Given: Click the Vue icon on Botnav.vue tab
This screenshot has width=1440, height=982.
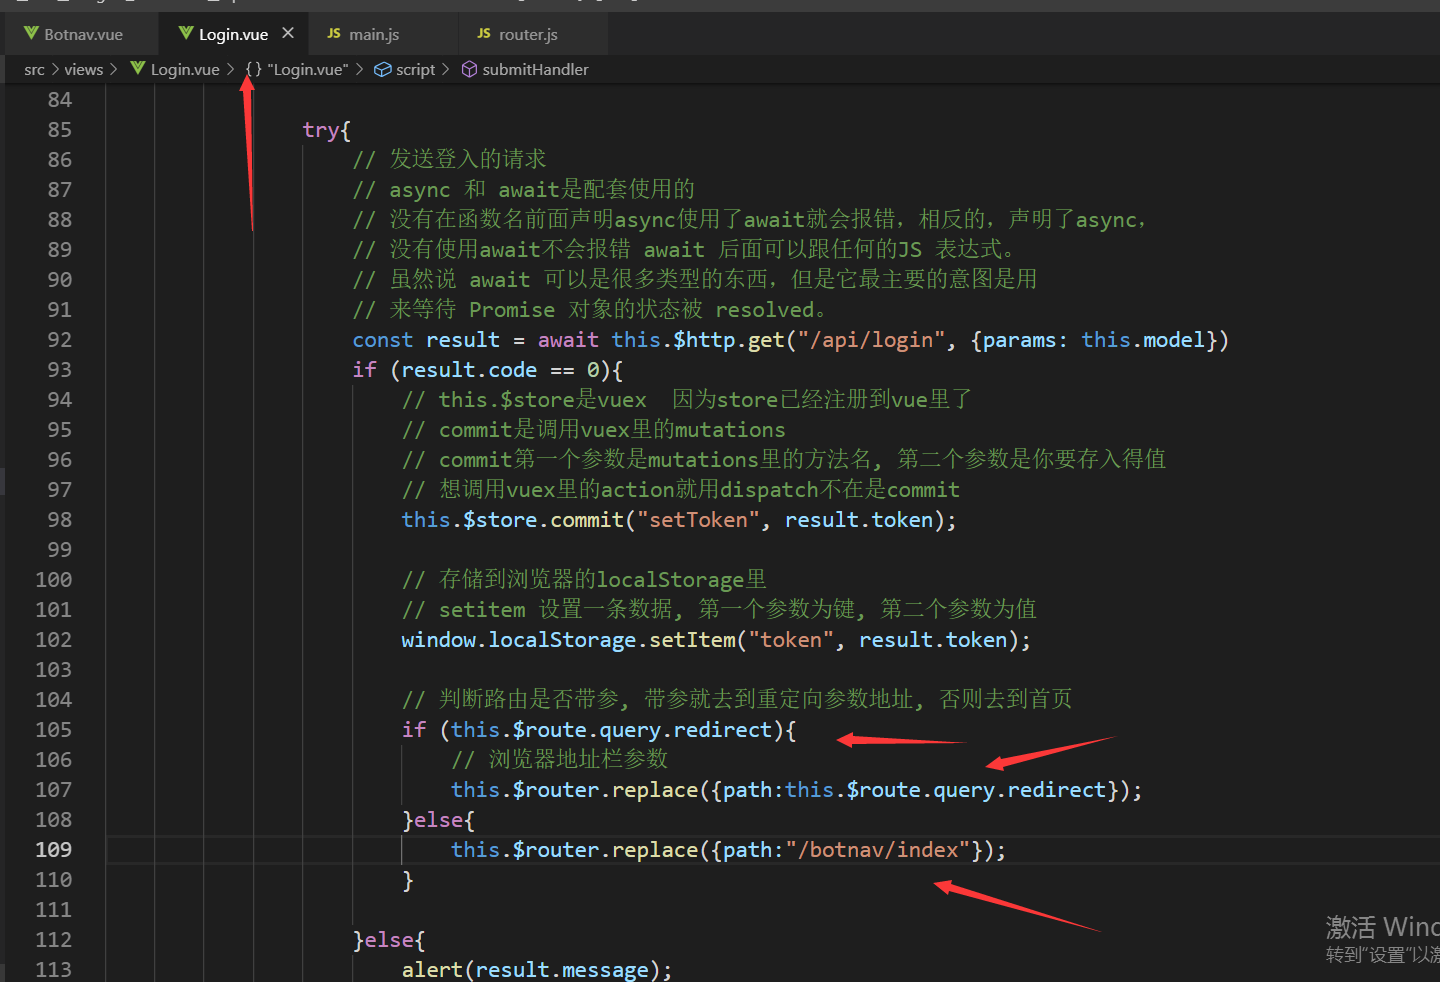Looking at the screenshot, I should click(x=32, y=34).
